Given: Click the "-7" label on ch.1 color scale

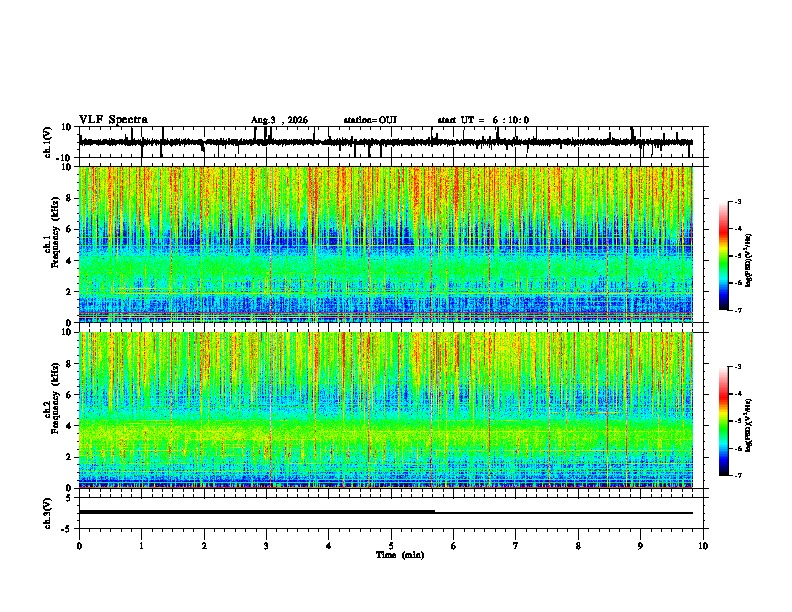Looking at the screenshot, I should pos(738,310).
